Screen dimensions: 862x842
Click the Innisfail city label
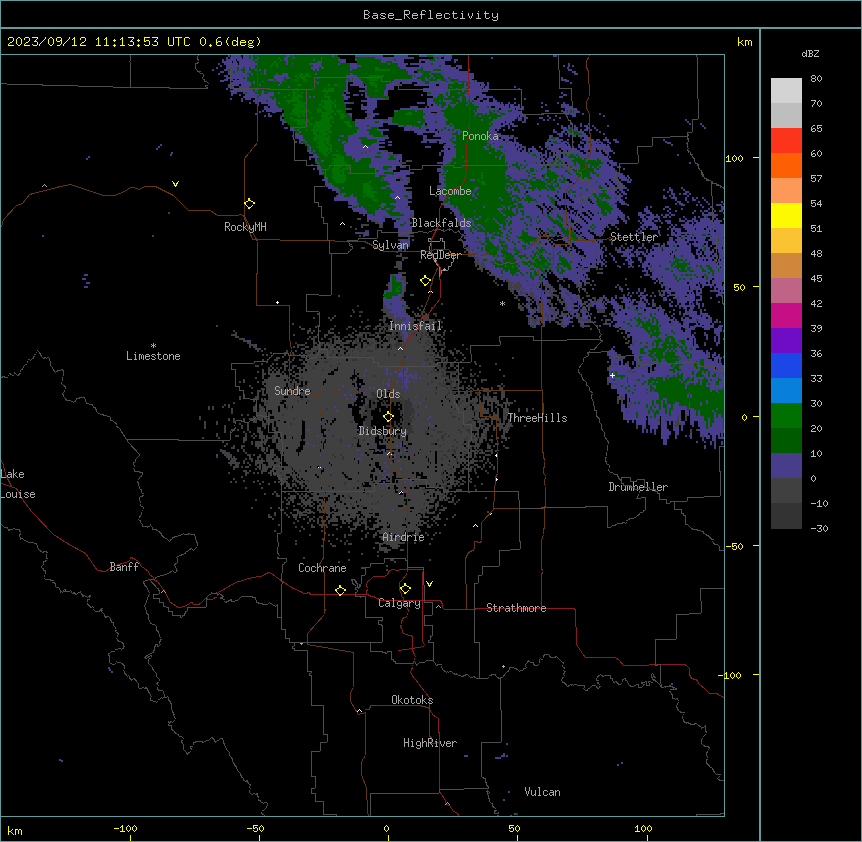[415, 326]
